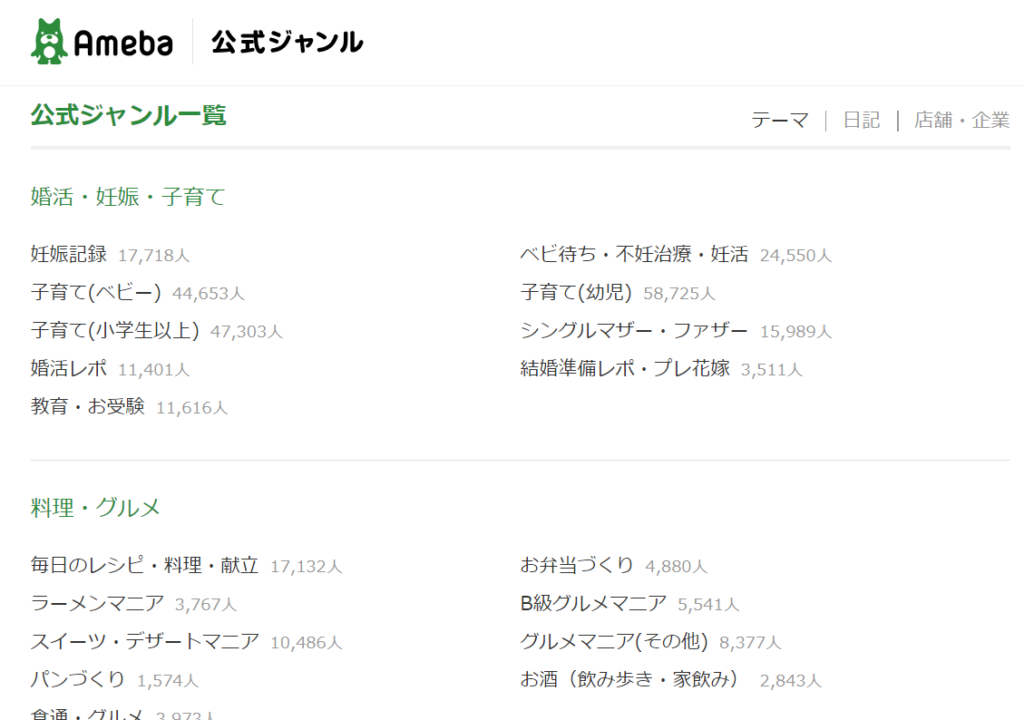1024x720 pixels.
Task: Select 子育て(幼児) genre link
Action: pyautogui.click(x=577, y=293)
